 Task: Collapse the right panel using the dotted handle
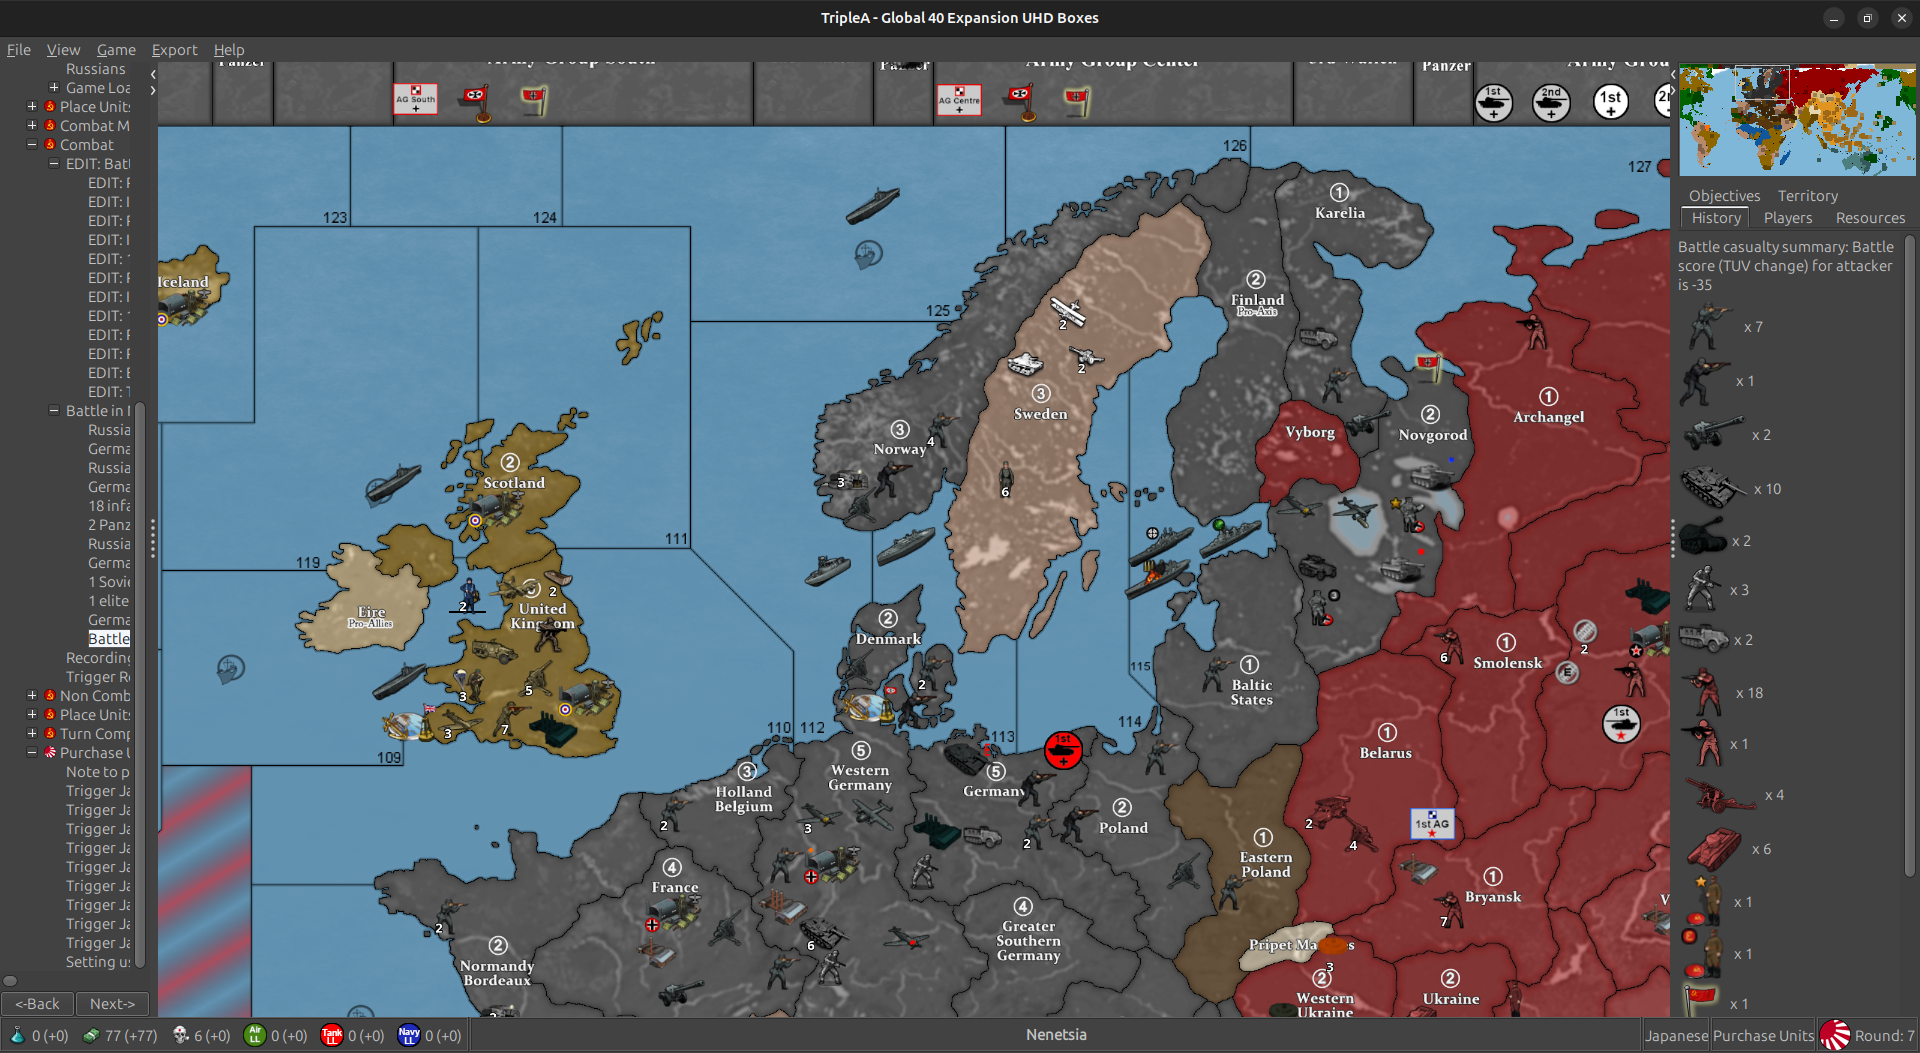[1671, 538]
